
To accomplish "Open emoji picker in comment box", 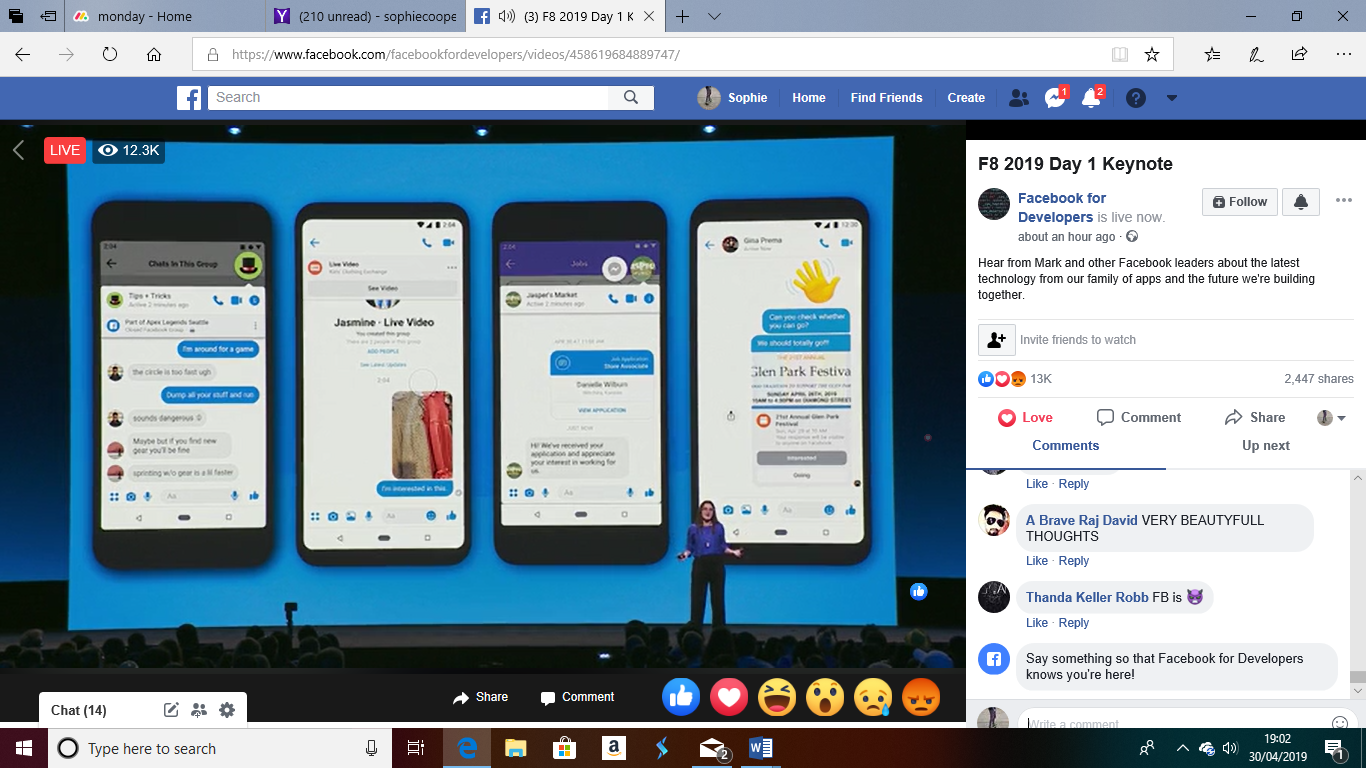I will (x=1340, y=722).
